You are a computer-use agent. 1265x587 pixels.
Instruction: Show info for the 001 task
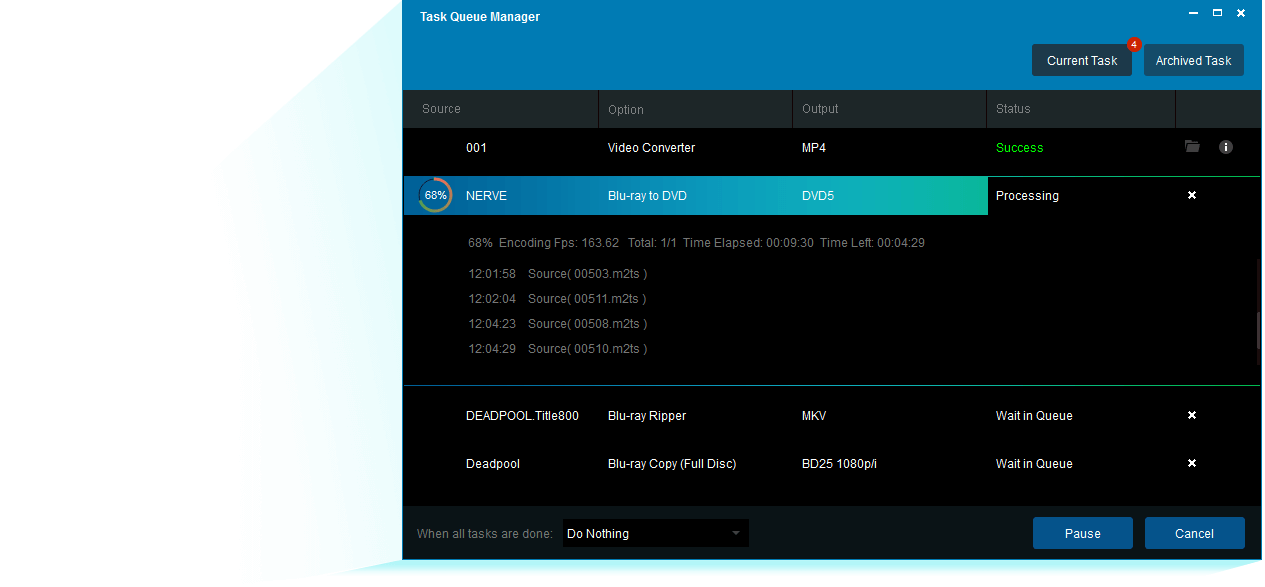pos(1226,147)
